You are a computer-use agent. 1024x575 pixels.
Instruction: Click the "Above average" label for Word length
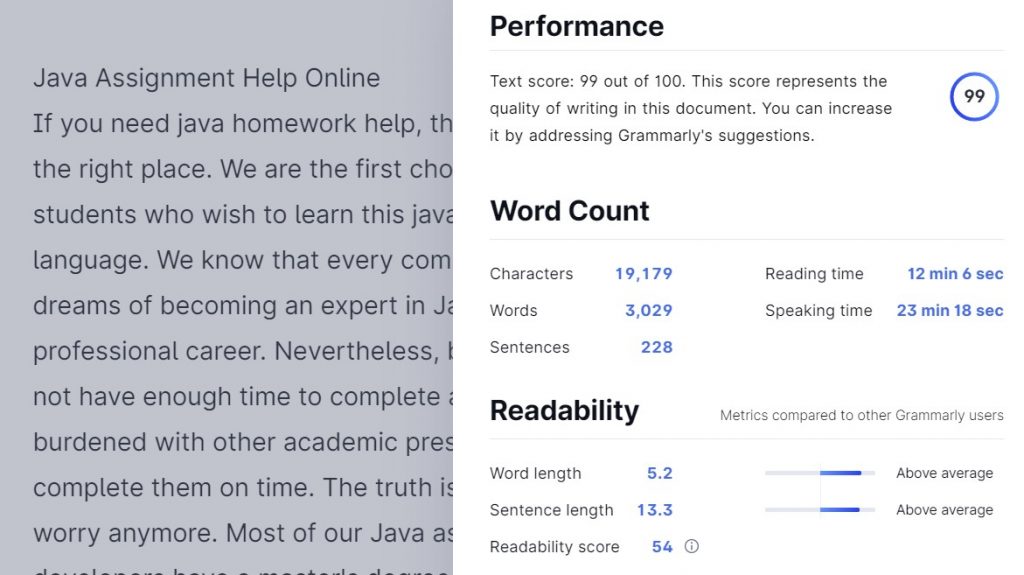[x=944, y=474]
